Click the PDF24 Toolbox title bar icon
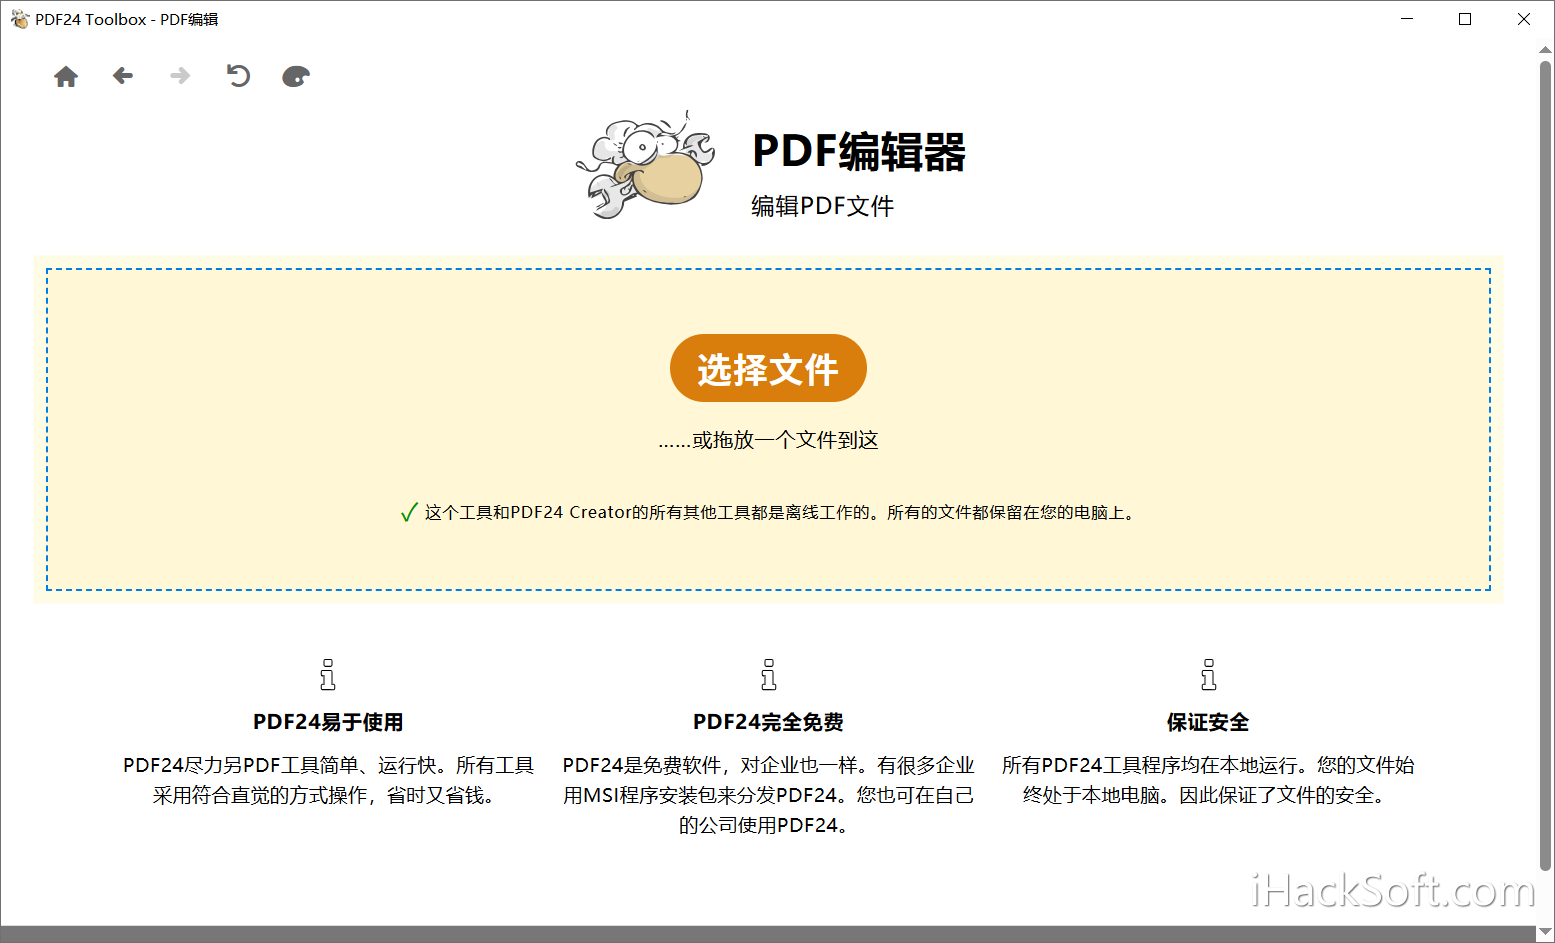Image resolution: width=1555 pixels, height=943 pixels. (x=19, y=19)
